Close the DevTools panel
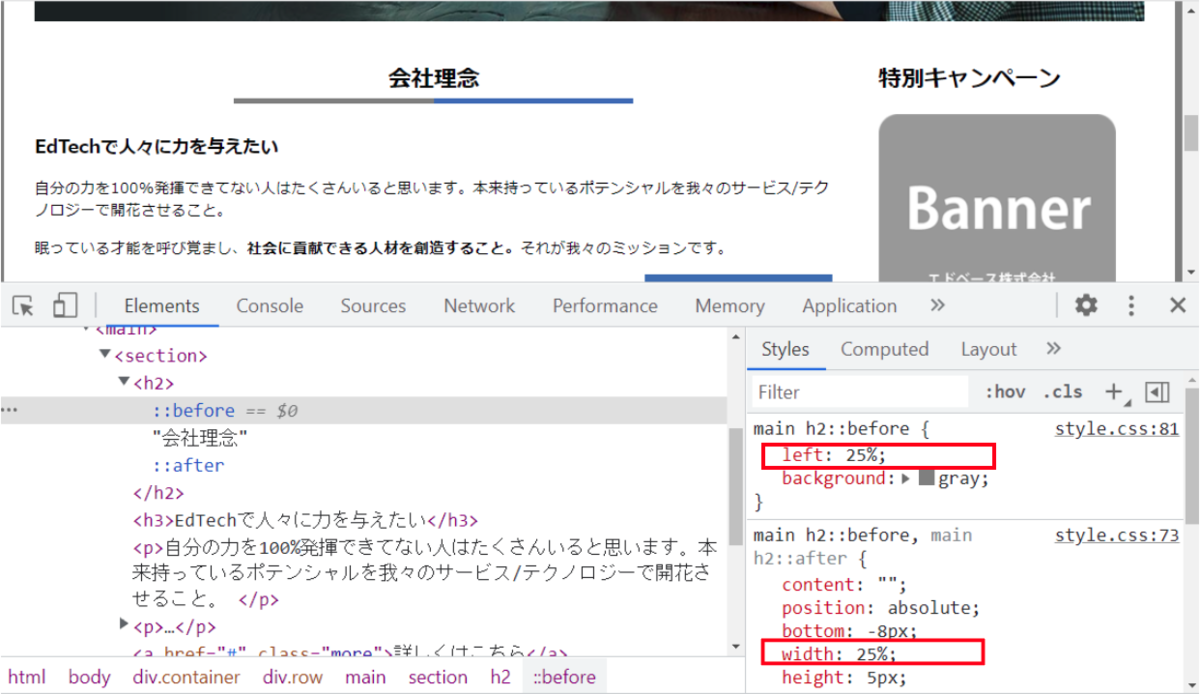This screenshot has width=1200, height=694. pos(1177,306)
